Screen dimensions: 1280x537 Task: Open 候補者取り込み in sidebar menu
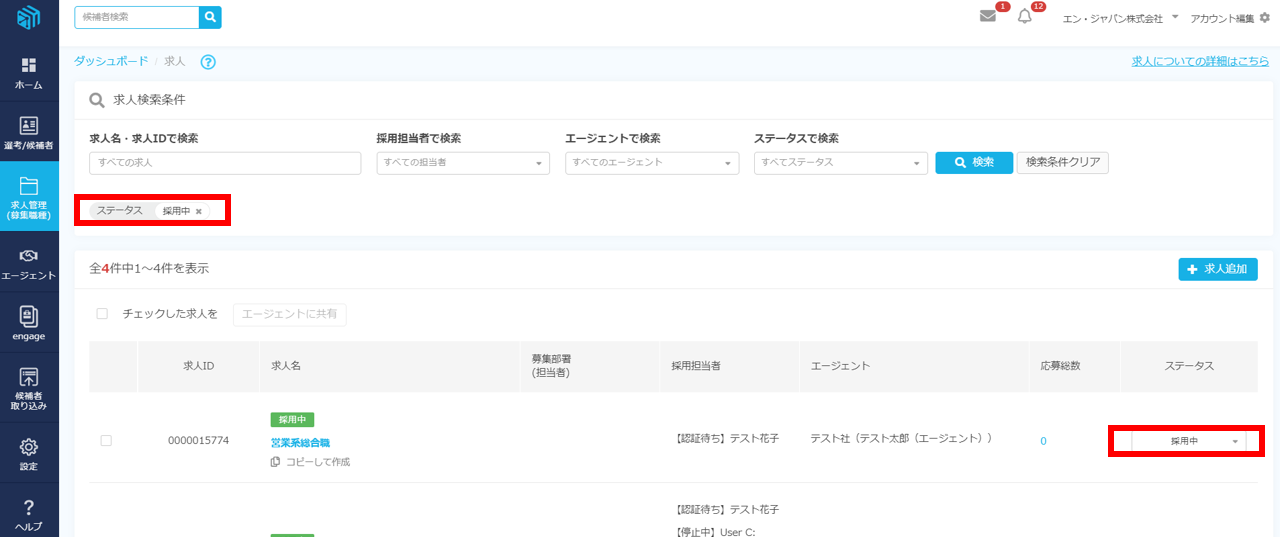29,389
